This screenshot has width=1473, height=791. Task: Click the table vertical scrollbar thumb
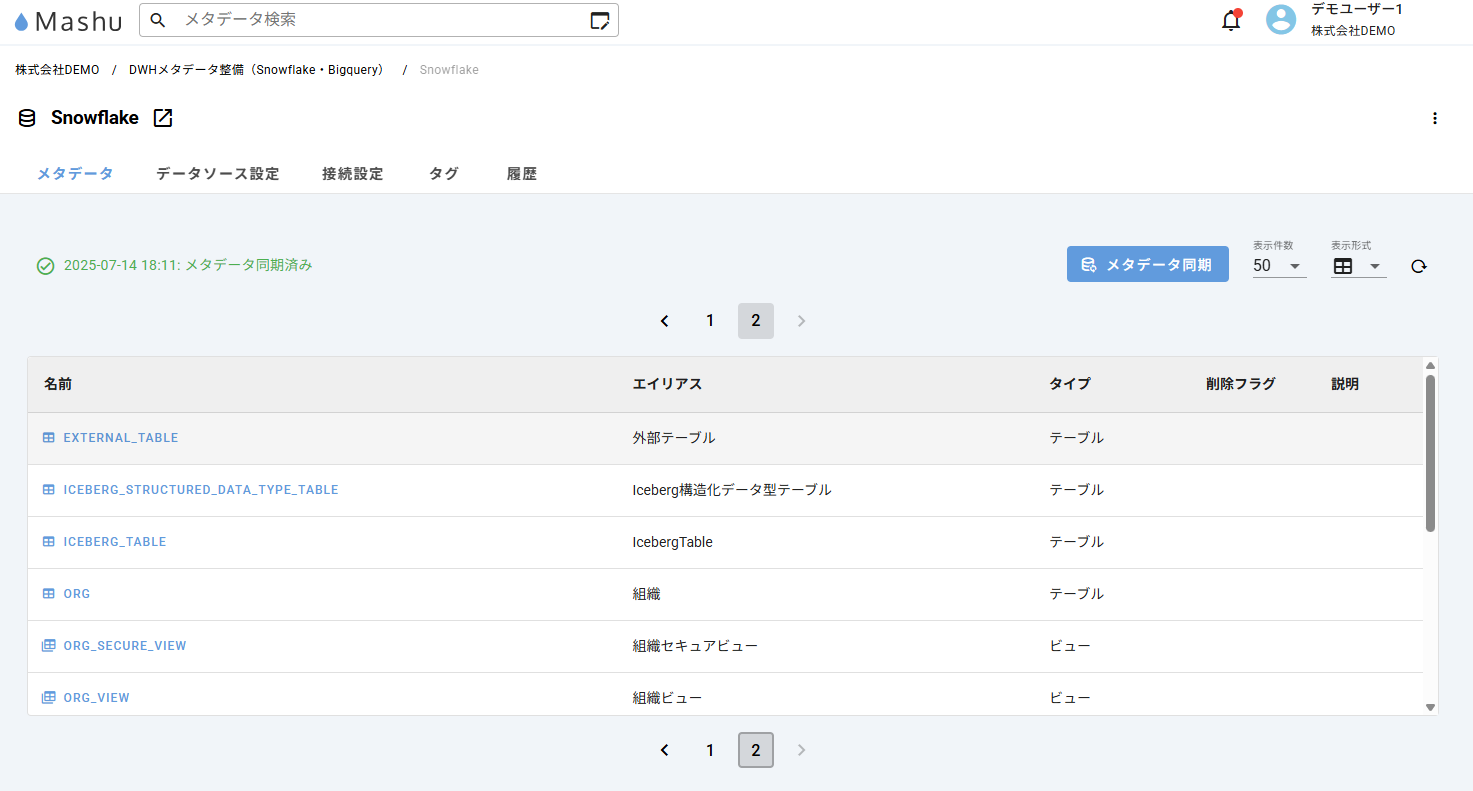[x=1430, y=453]
